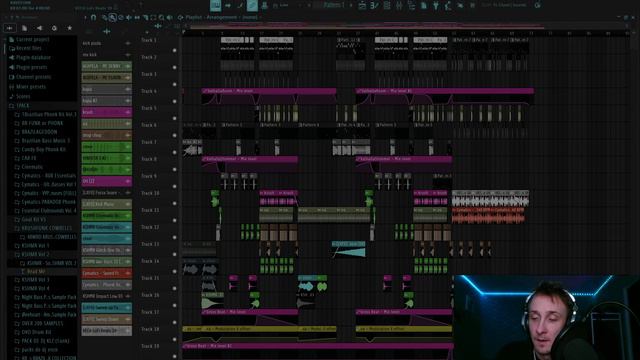640x360 pixels.
Task: Select the playlist Zoom tool
Action: 161,18
